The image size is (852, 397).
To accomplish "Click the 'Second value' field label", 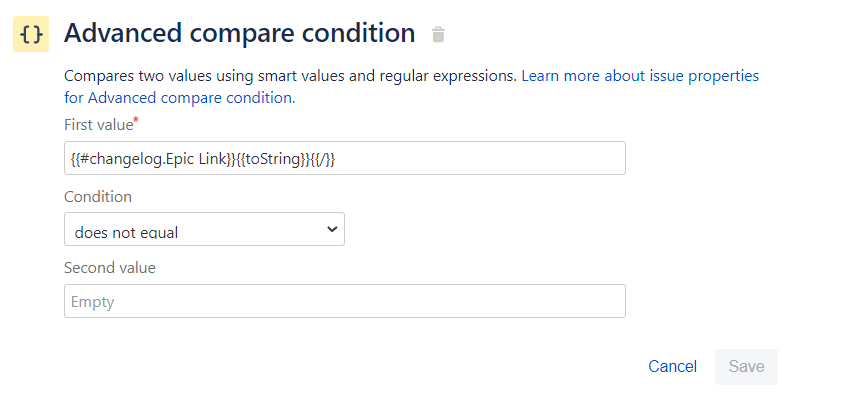I will (x=110, y=268).
